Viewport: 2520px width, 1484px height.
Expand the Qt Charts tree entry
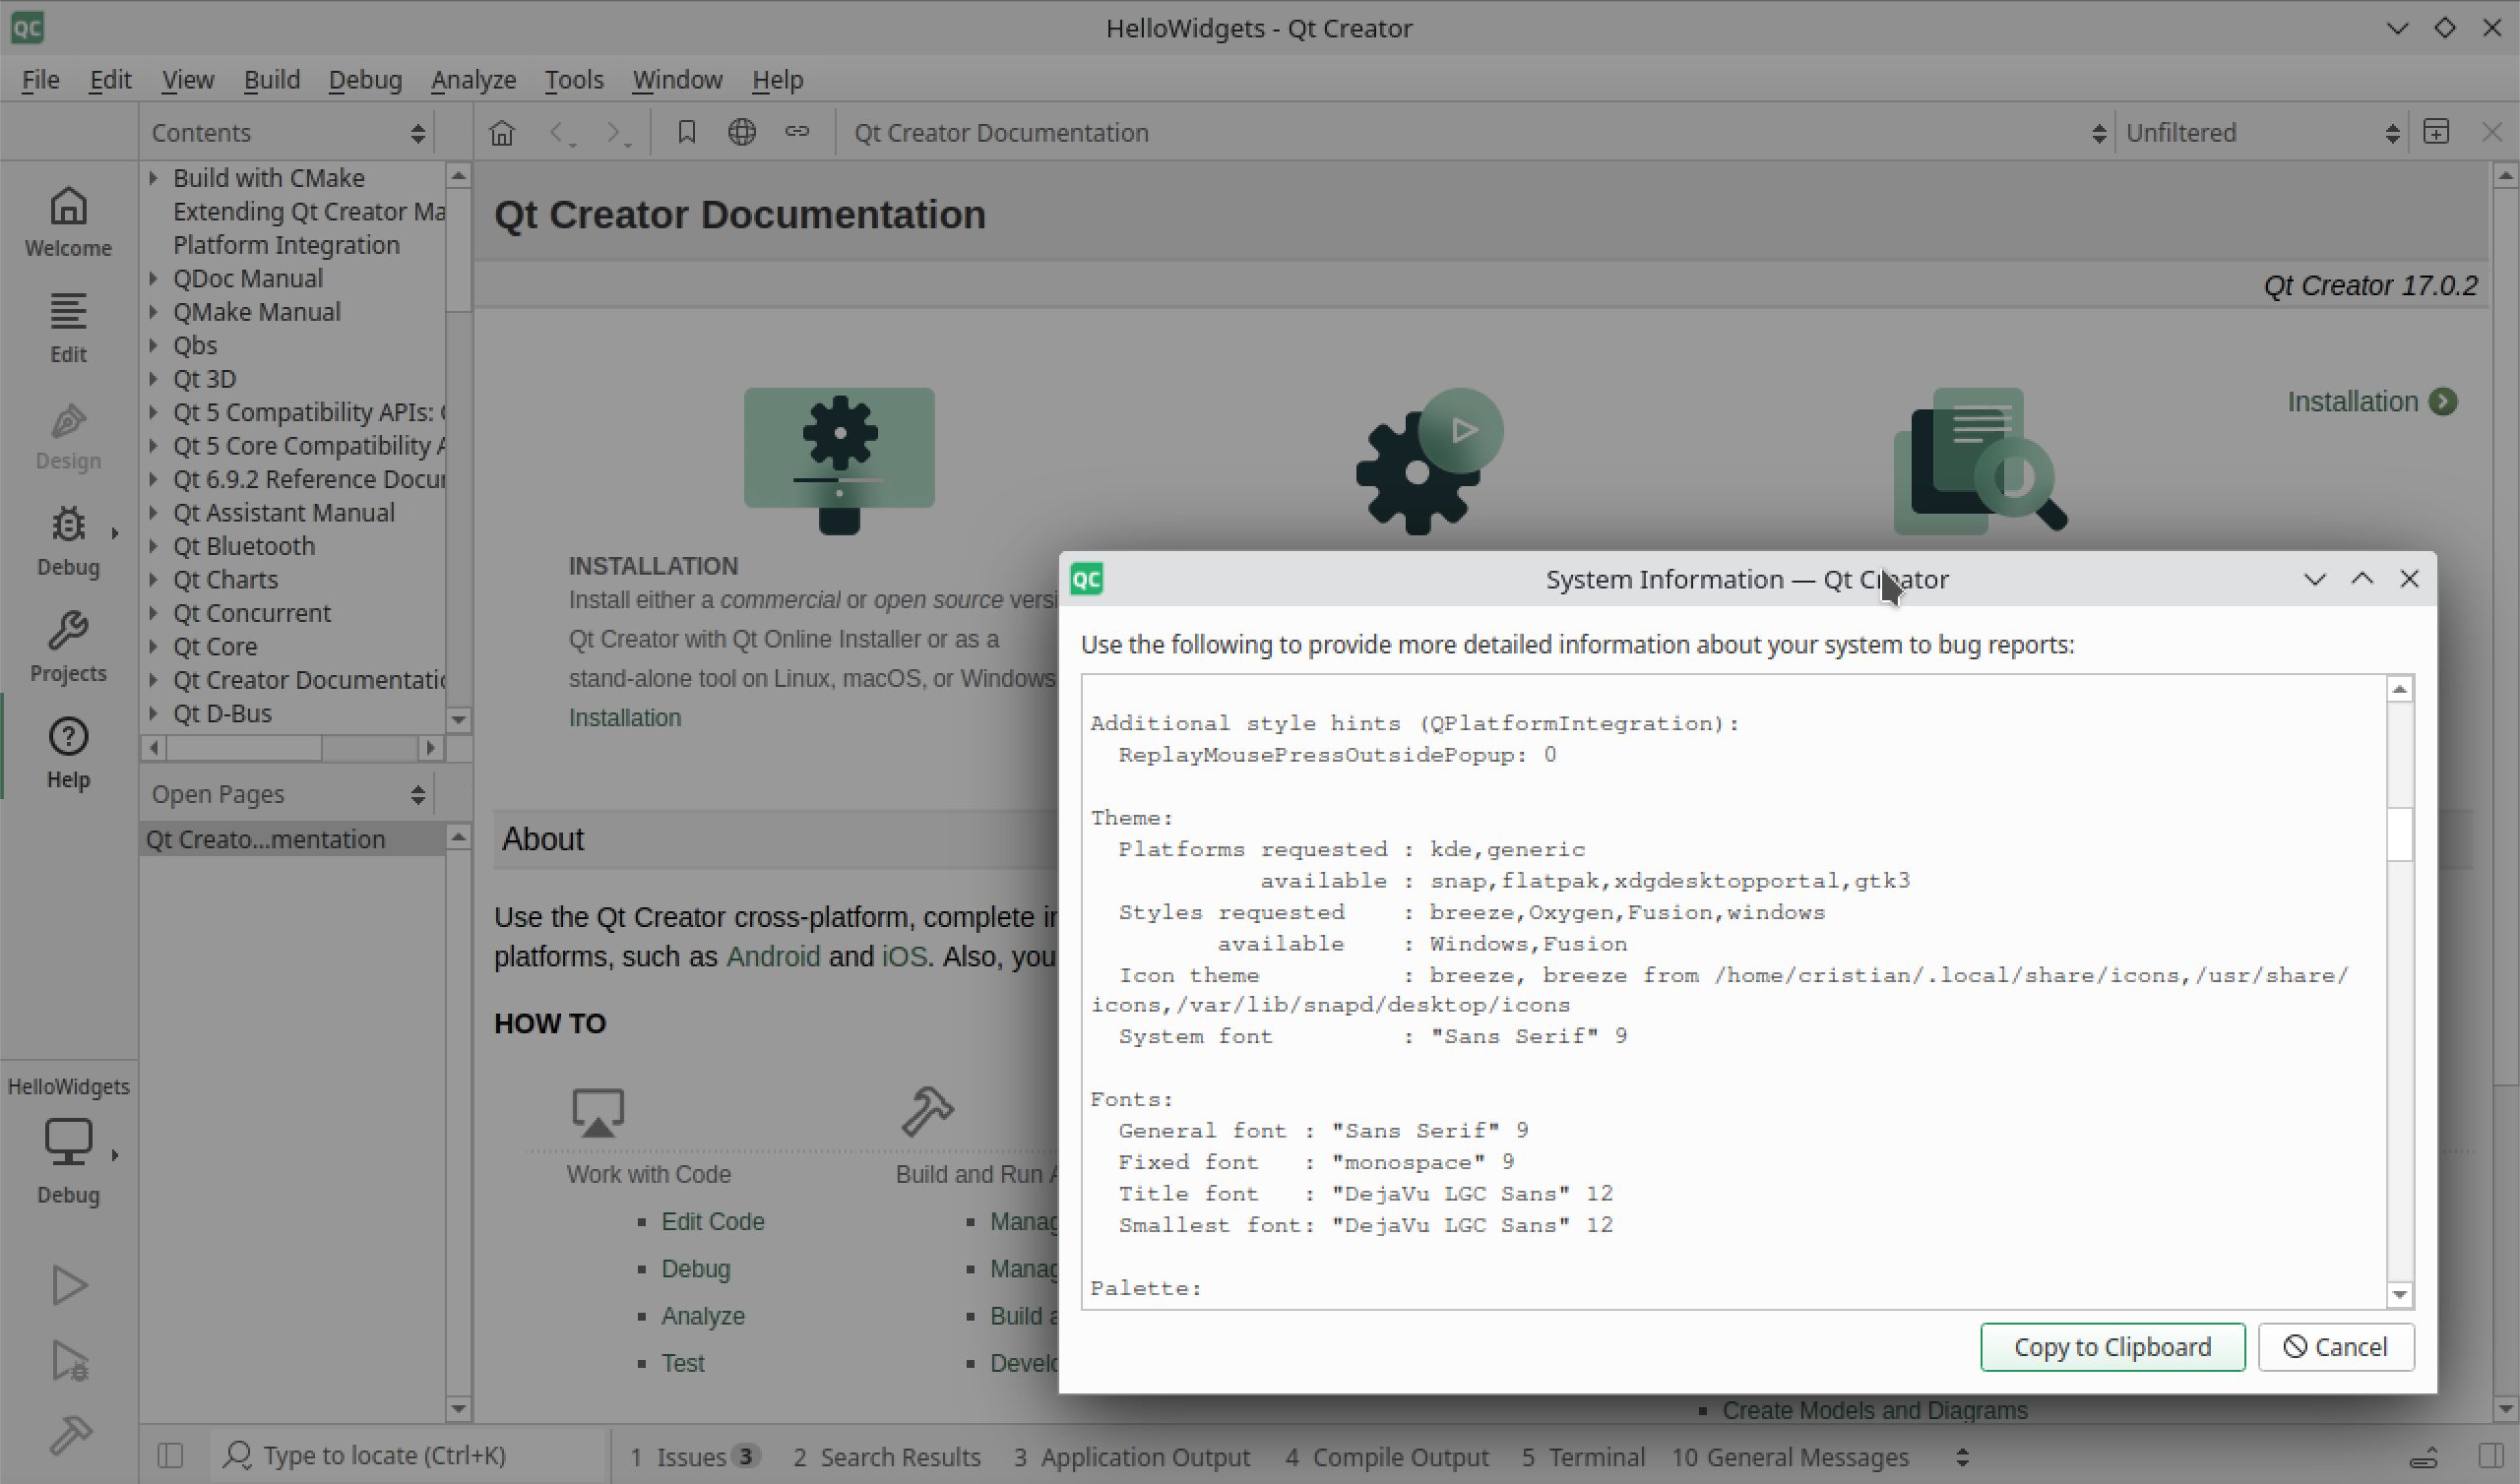pyautogui.click(x=154, y=579)
